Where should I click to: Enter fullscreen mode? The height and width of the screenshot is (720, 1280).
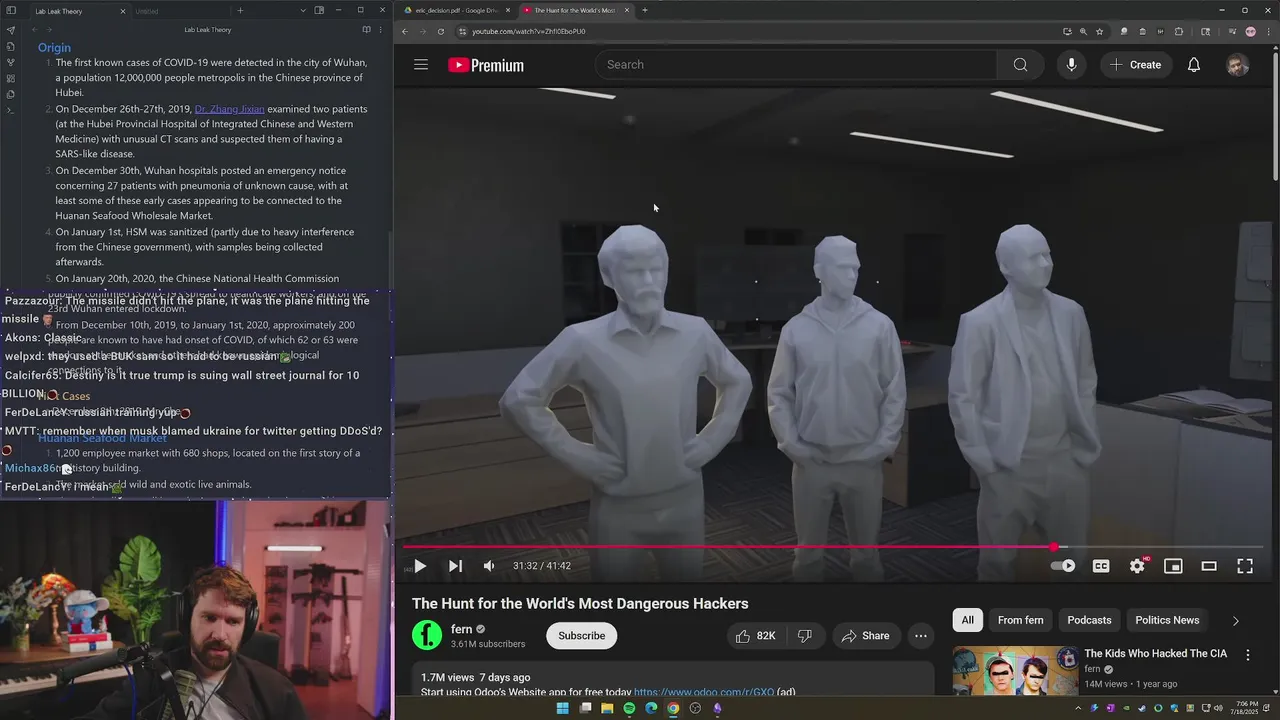tap(1245, 566)
